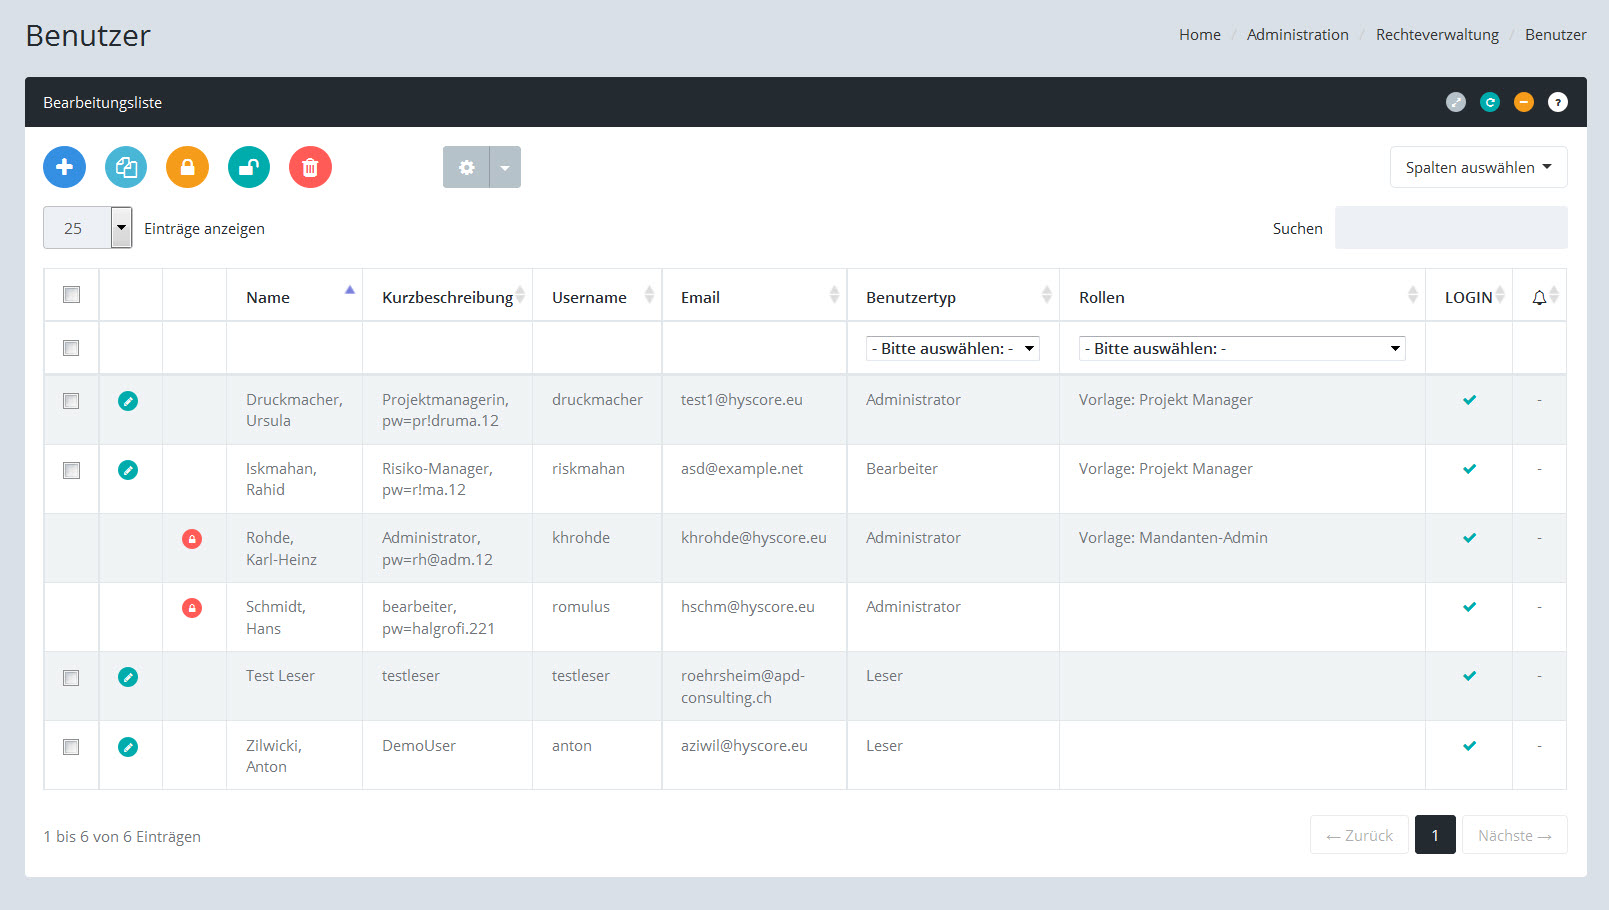This screenshot has width=1609, height=910.
Task: Open the Benutzertyp filter dropdown
Action: click(952, 348)
